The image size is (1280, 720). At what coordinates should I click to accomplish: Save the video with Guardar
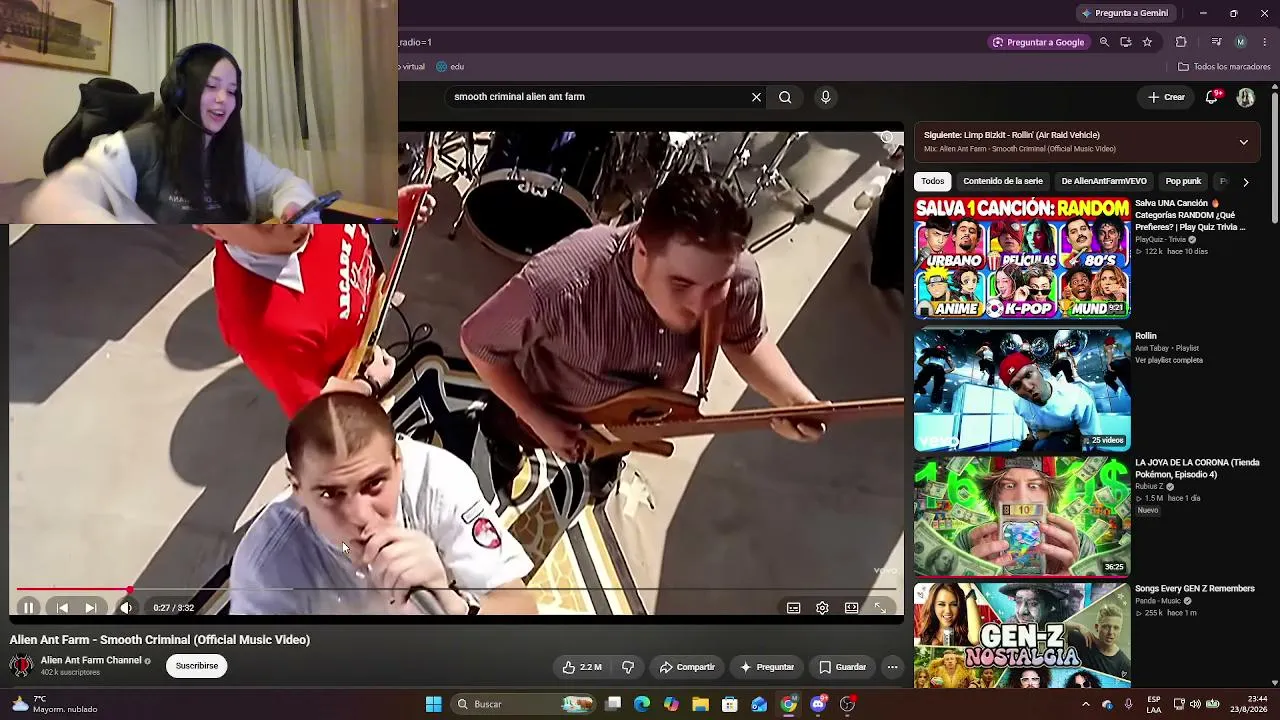[x=842, y=667]
